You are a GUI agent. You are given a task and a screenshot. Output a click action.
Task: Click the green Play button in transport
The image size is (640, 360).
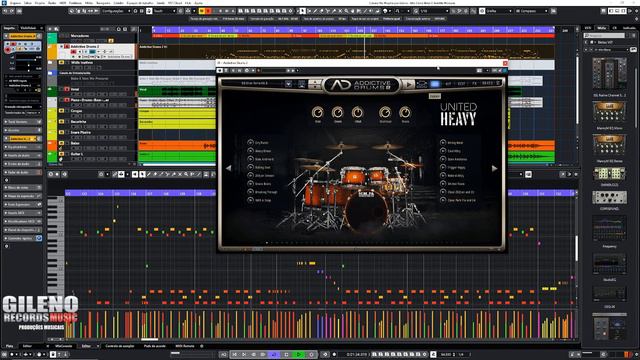pyautogui.click(x=299, y=355)
